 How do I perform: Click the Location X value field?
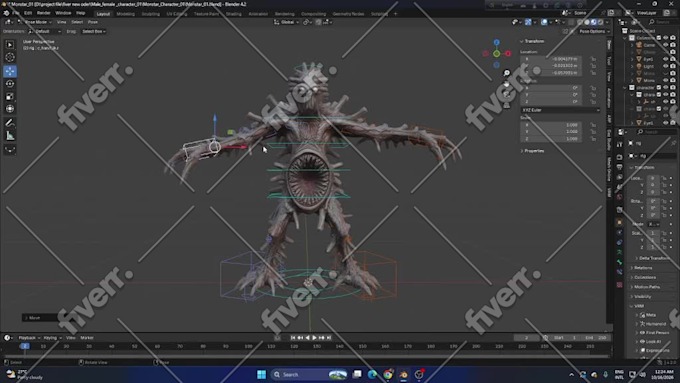[551, 59]
